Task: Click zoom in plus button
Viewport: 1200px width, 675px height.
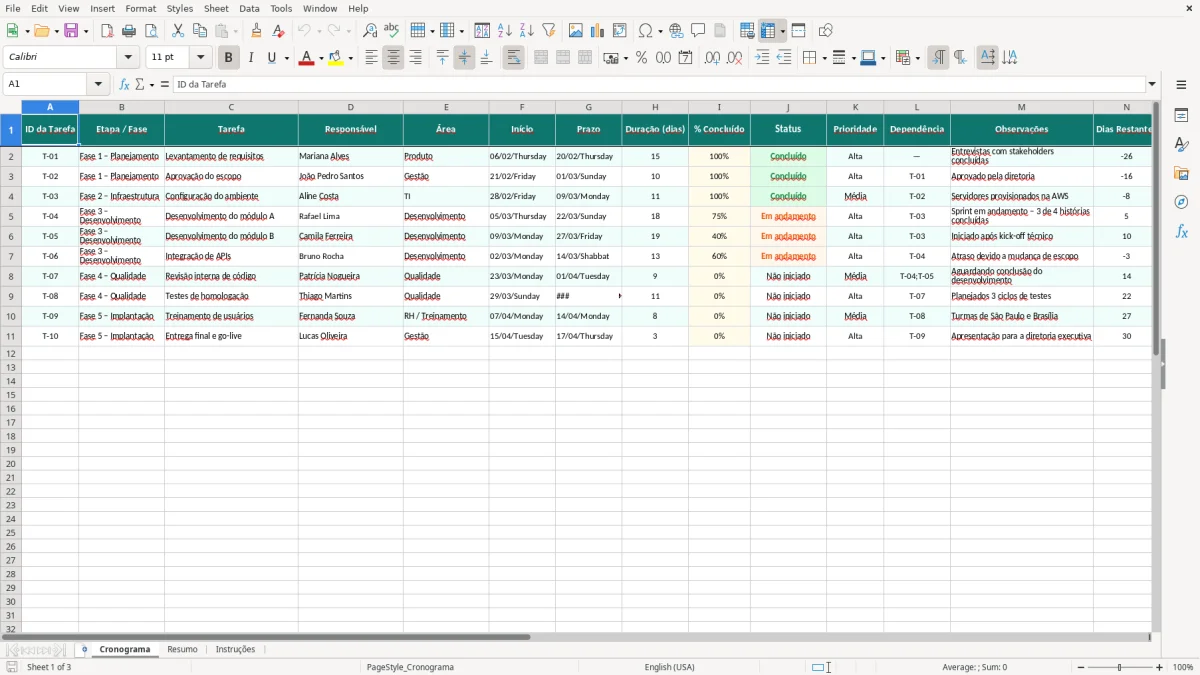Action: (x=1160, y=667)
